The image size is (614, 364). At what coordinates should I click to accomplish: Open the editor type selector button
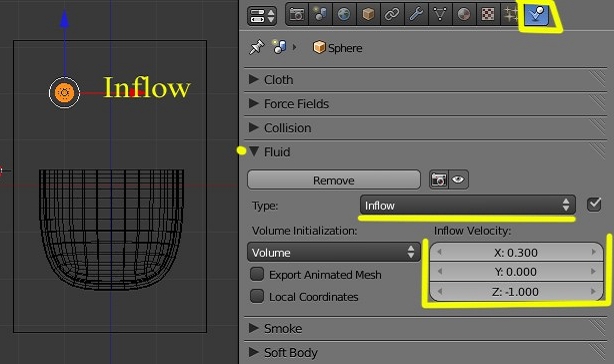[x=262, y=15]
